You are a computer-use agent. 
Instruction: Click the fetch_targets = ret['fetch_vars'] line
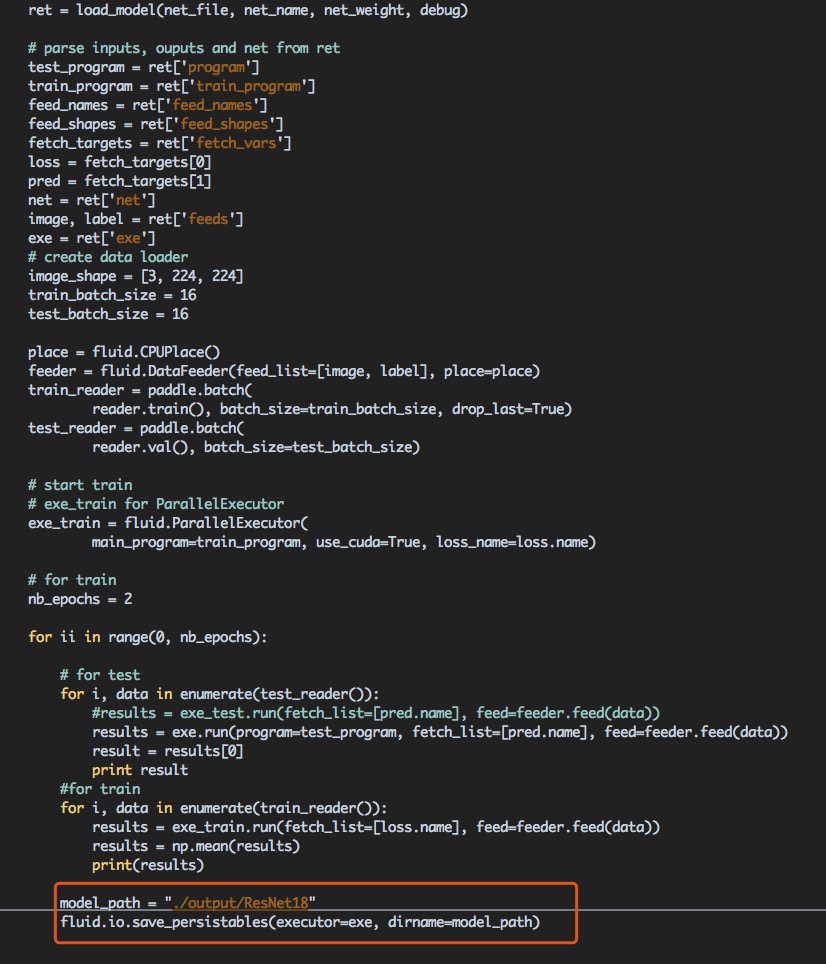point(160,143)
